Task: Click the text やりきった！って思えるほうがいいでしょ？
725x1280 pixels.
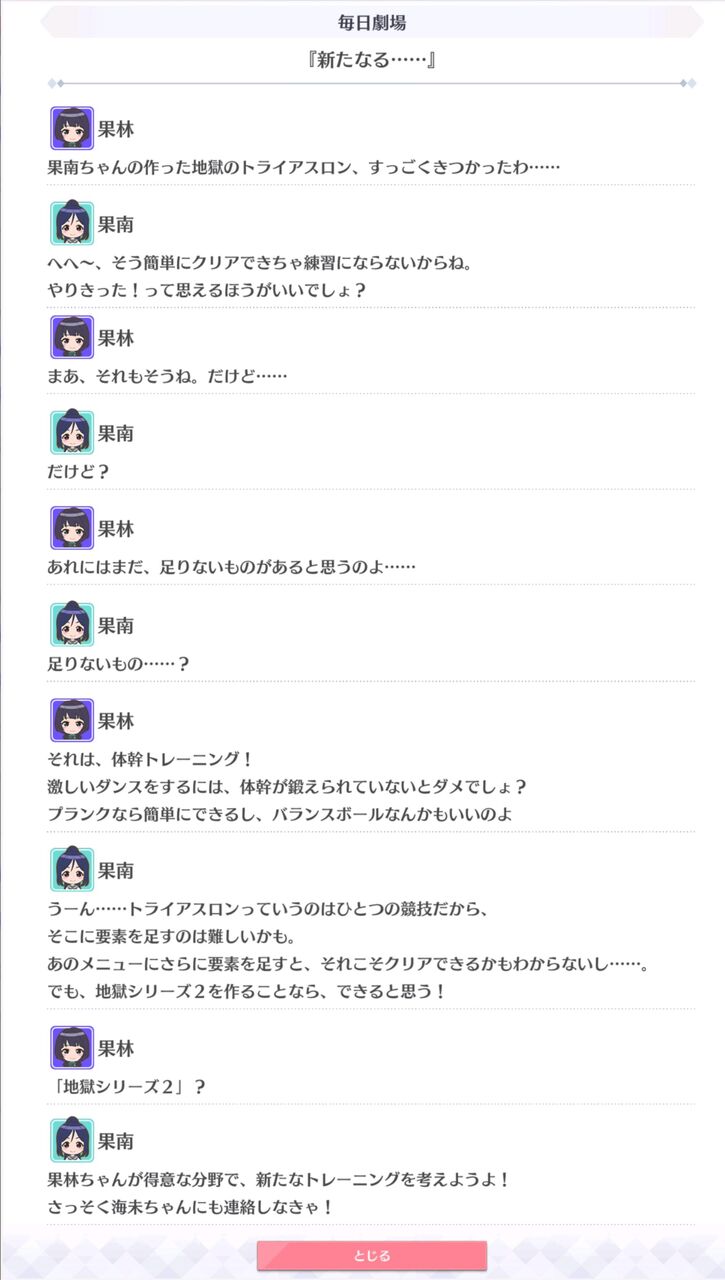Action: pyautogui.click(x=206, y=290)
